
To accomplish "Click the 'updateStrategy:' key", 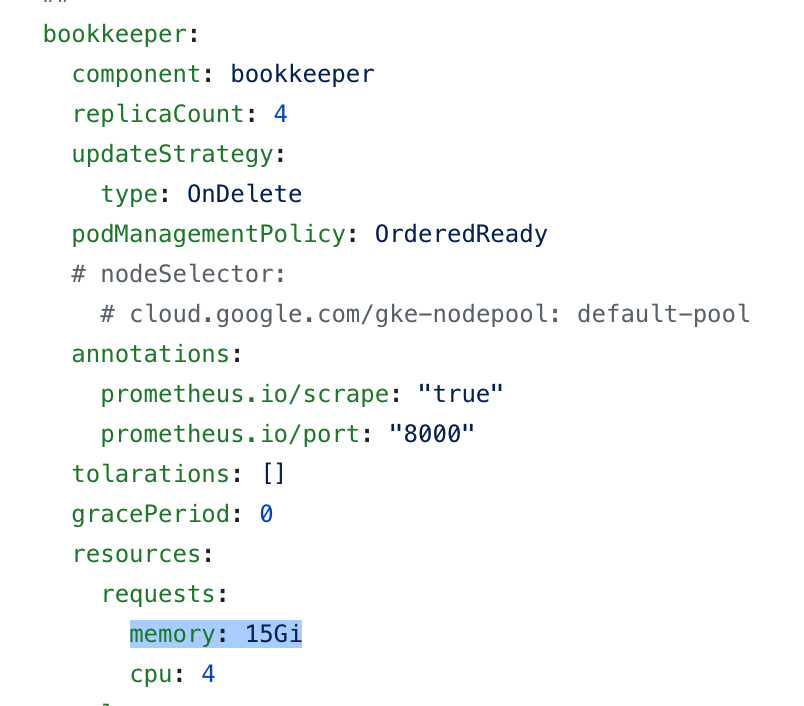I will 178,155.
